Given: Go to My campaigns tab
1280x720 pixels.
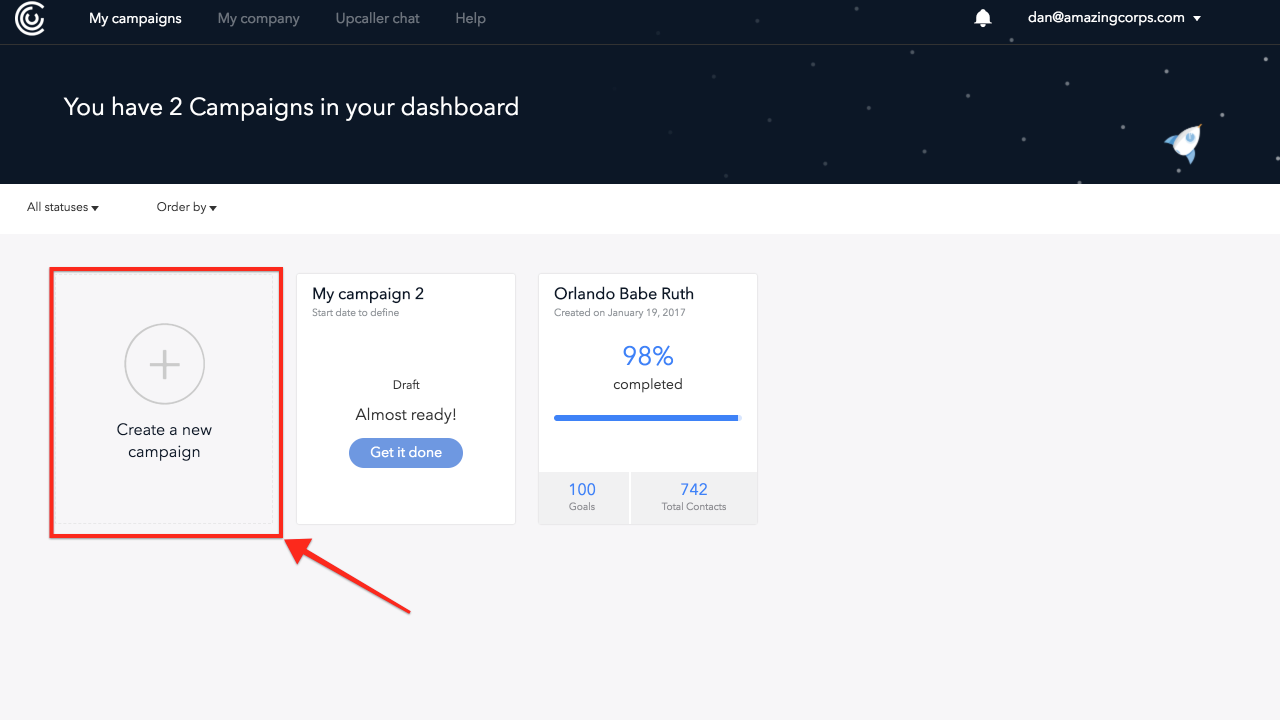Looking at the screenshot, I should [135, 18].
